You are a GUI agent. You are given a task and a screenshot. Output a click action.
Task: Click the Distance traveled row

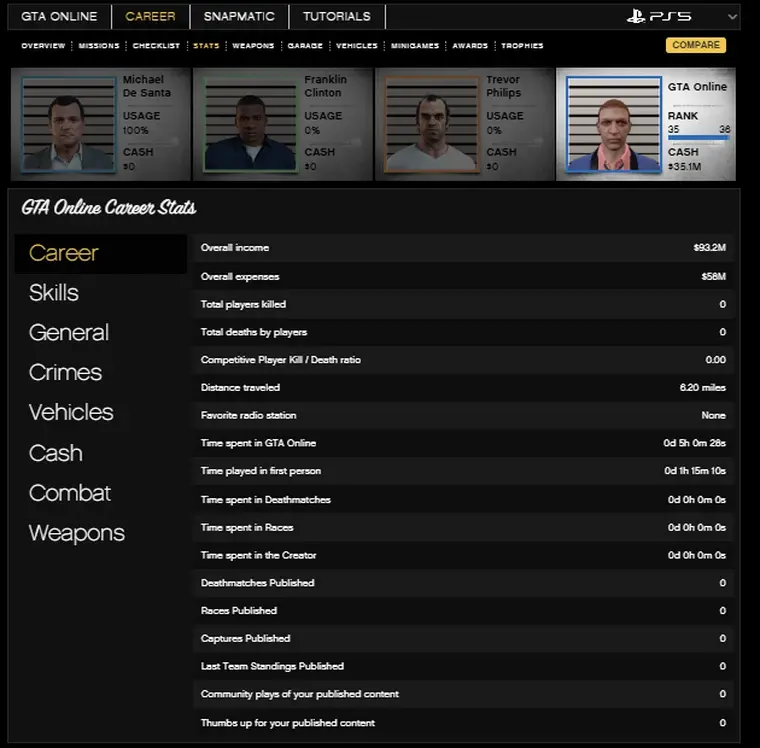coord(463,387)
